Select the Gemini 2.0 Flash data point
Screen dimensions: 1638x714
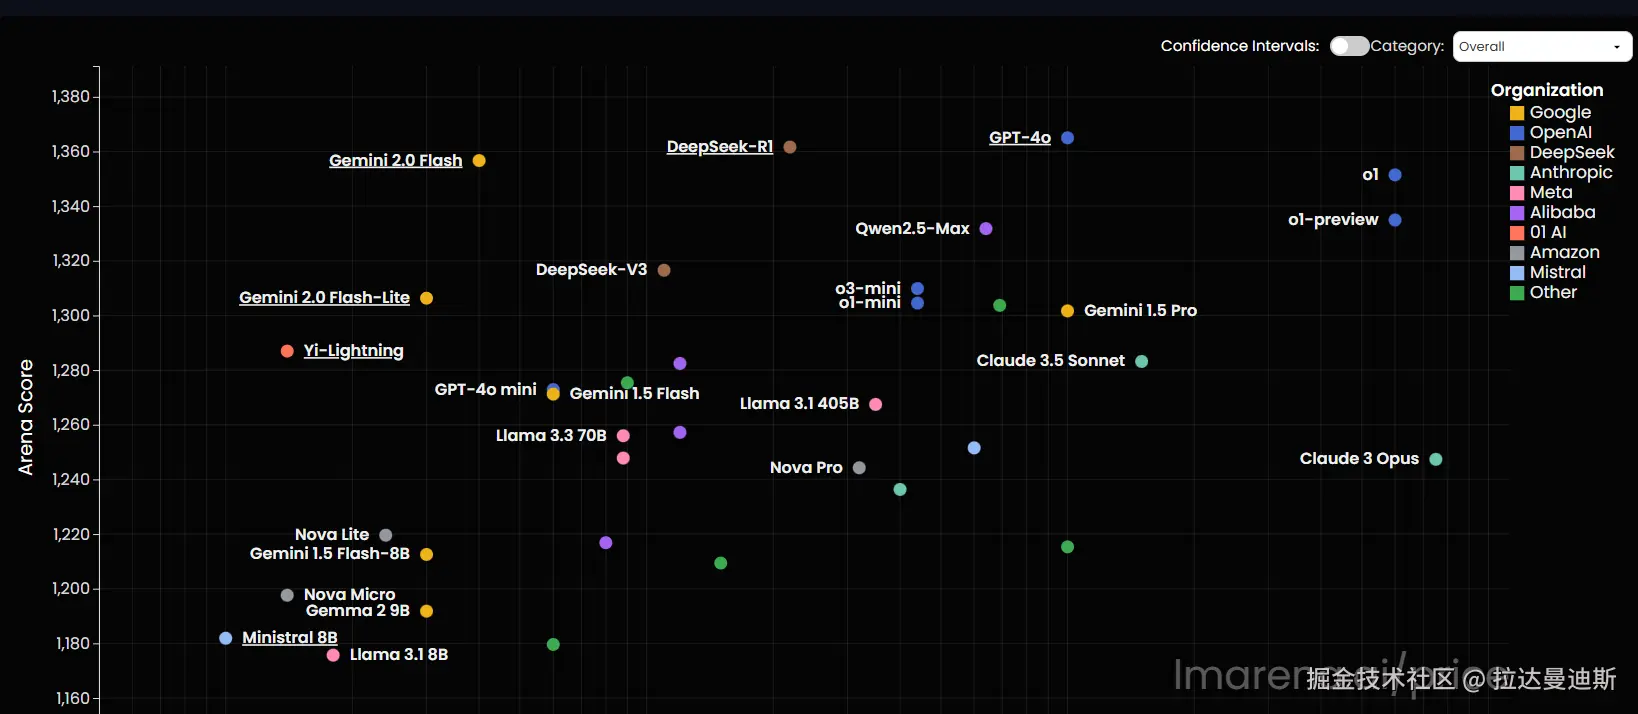pos(479,161)
